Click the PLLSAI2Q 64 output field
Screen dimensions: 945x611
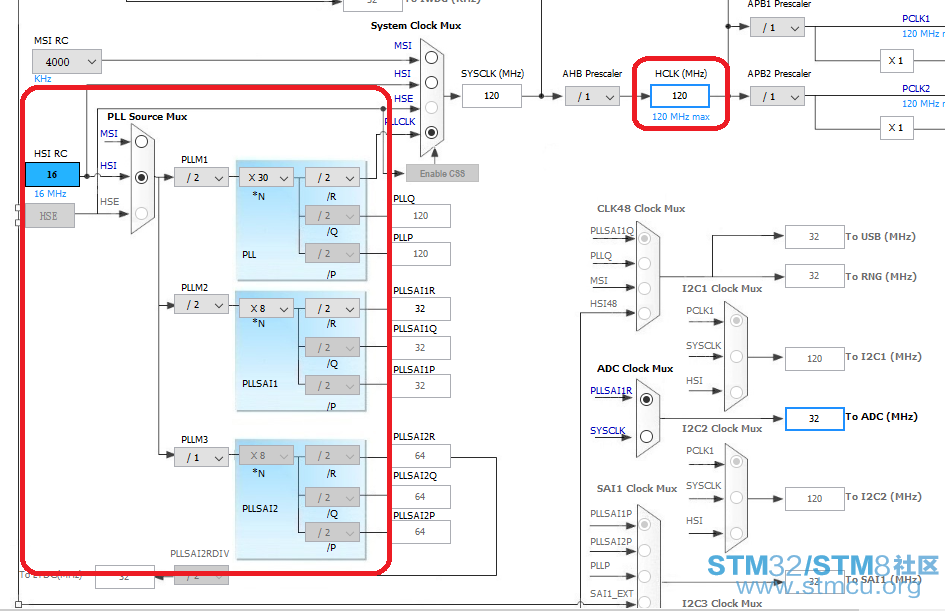(421, 497)
